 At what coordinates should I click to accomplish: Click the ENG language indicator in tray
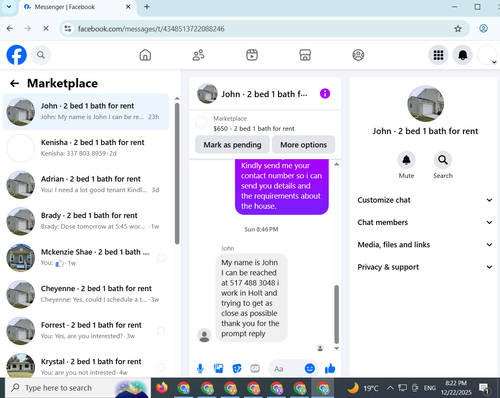pyautogui.click(x=430, y=388)
